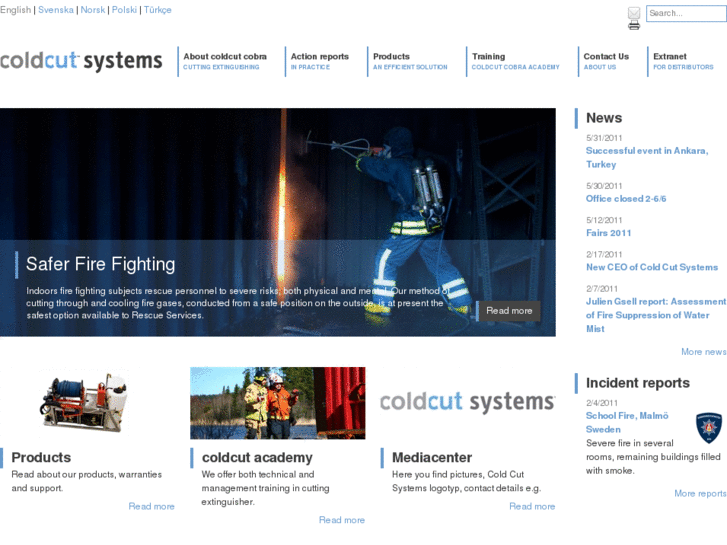Viewport: 727px width, 545px height.
Task: Click the Incident reports heading
Action: [x=638, y=383]
